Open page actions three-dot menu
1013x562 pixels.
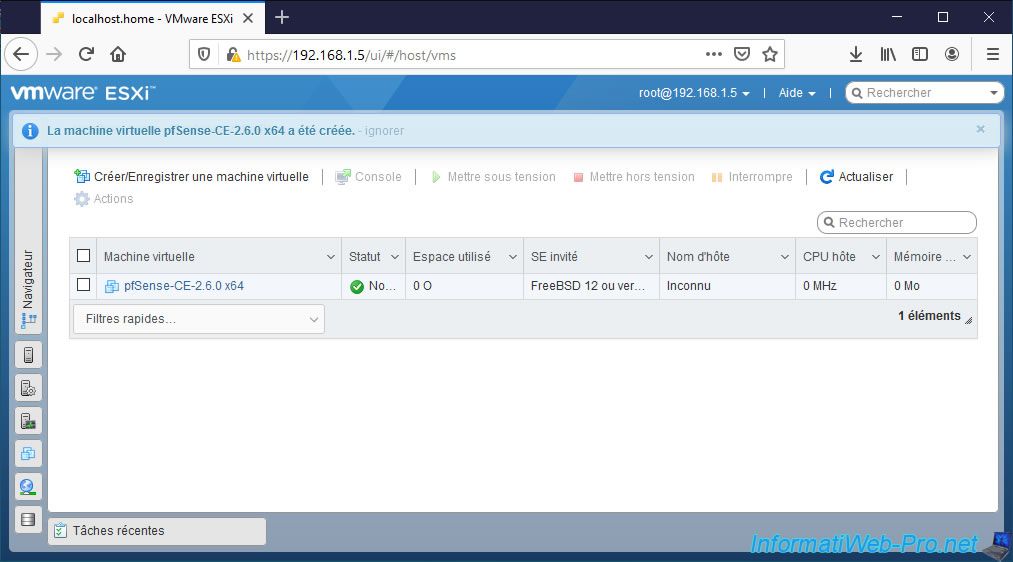tap(713, 54)
